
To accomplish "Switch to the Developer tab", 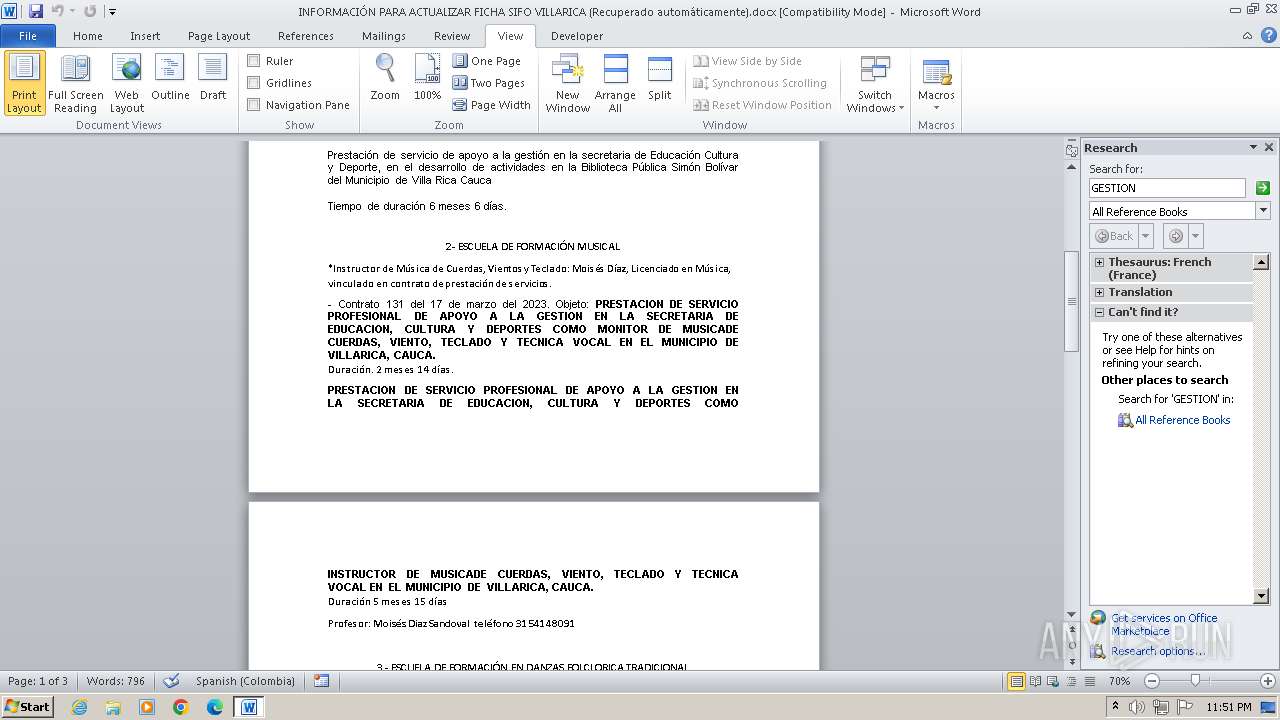I will point(577,36).
